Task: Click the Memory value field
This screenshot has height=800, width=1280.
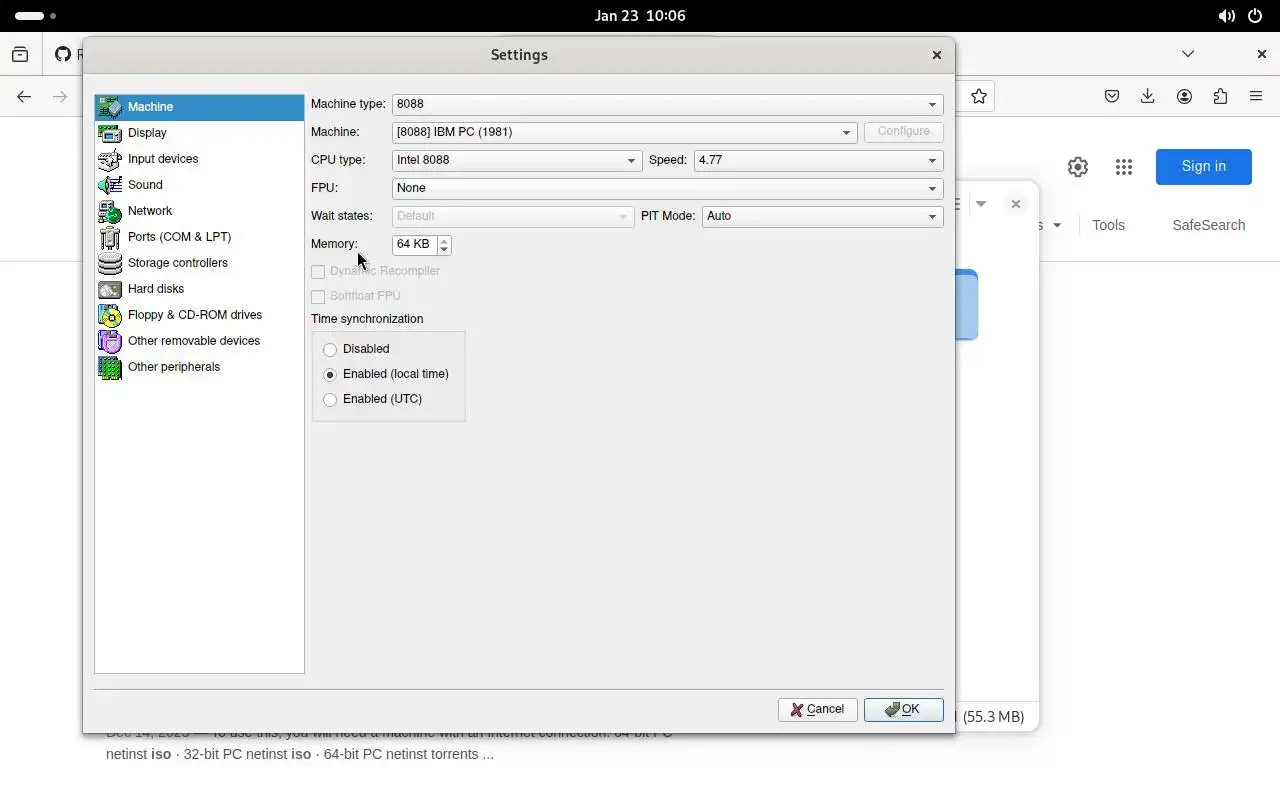Action: click(x=414, y=244)
